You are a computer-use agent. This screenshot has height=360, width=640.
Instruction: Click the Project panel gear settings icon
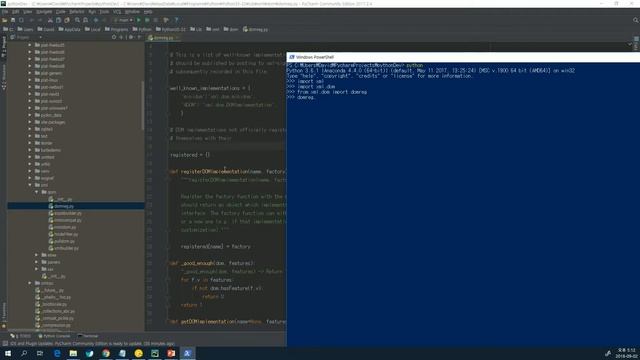coord(131,37)
